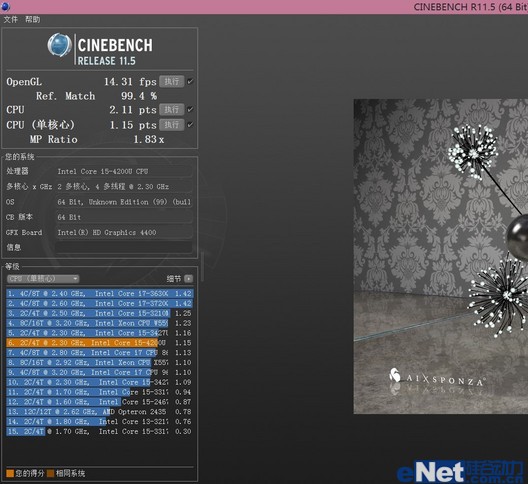
Task: Toggle the CPU (单核心) test checkbox
Action: [x=190, y=125]
